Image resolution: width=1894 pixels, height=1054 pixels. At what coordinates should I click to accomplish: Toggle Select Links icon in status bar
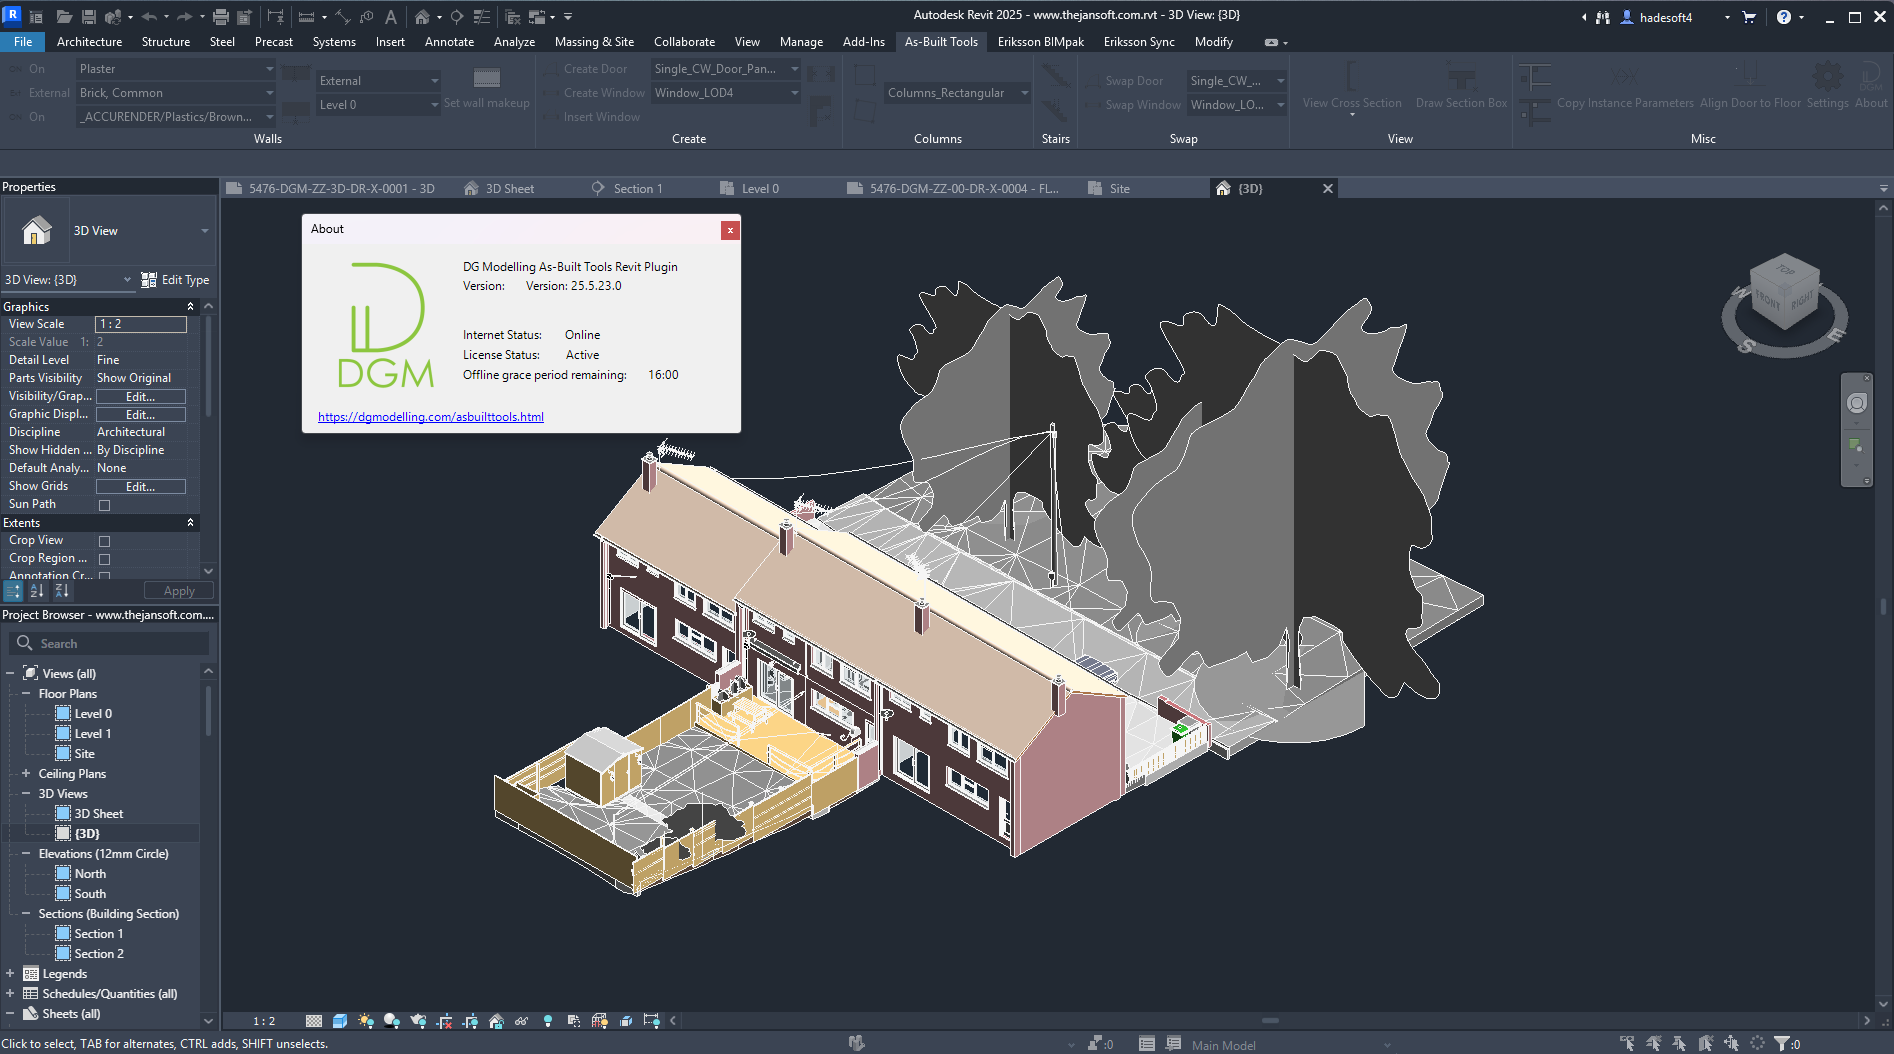pos(1628,1043)
